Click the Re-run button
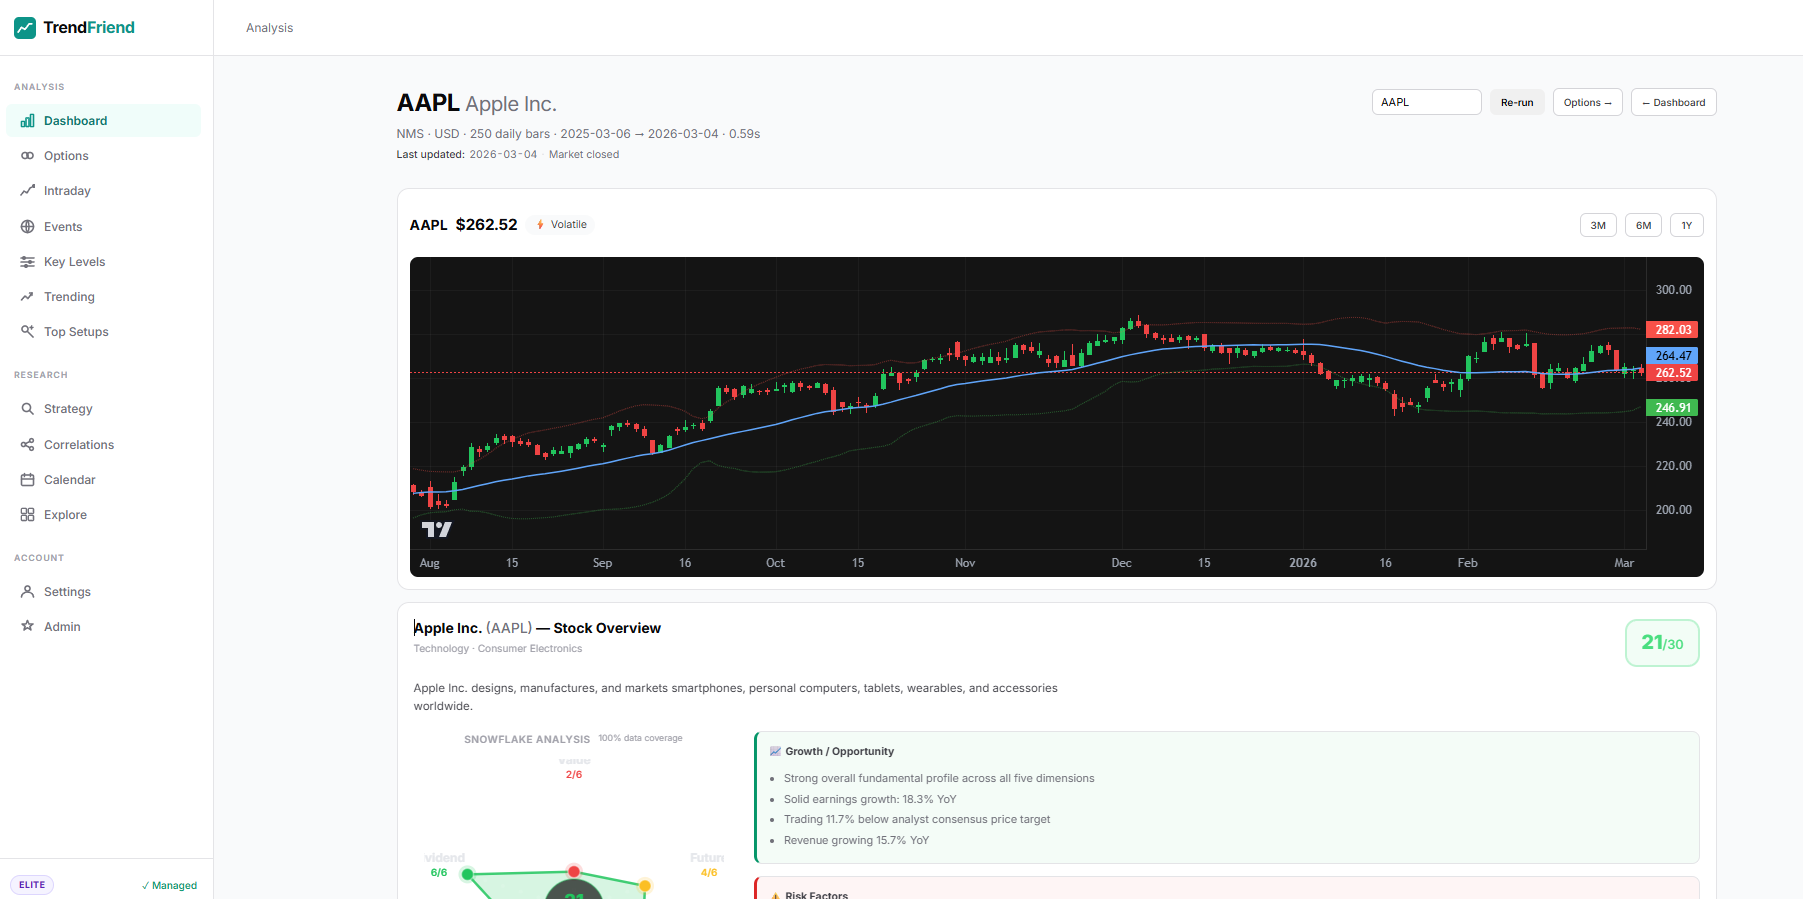 [1517, 103]
